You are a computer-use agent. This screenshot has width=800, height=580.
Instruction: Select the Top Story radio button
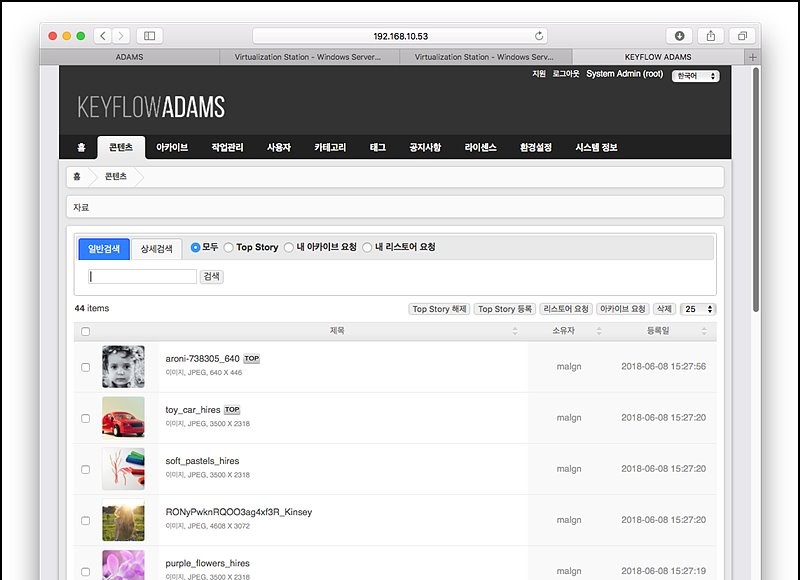(229, 247)
